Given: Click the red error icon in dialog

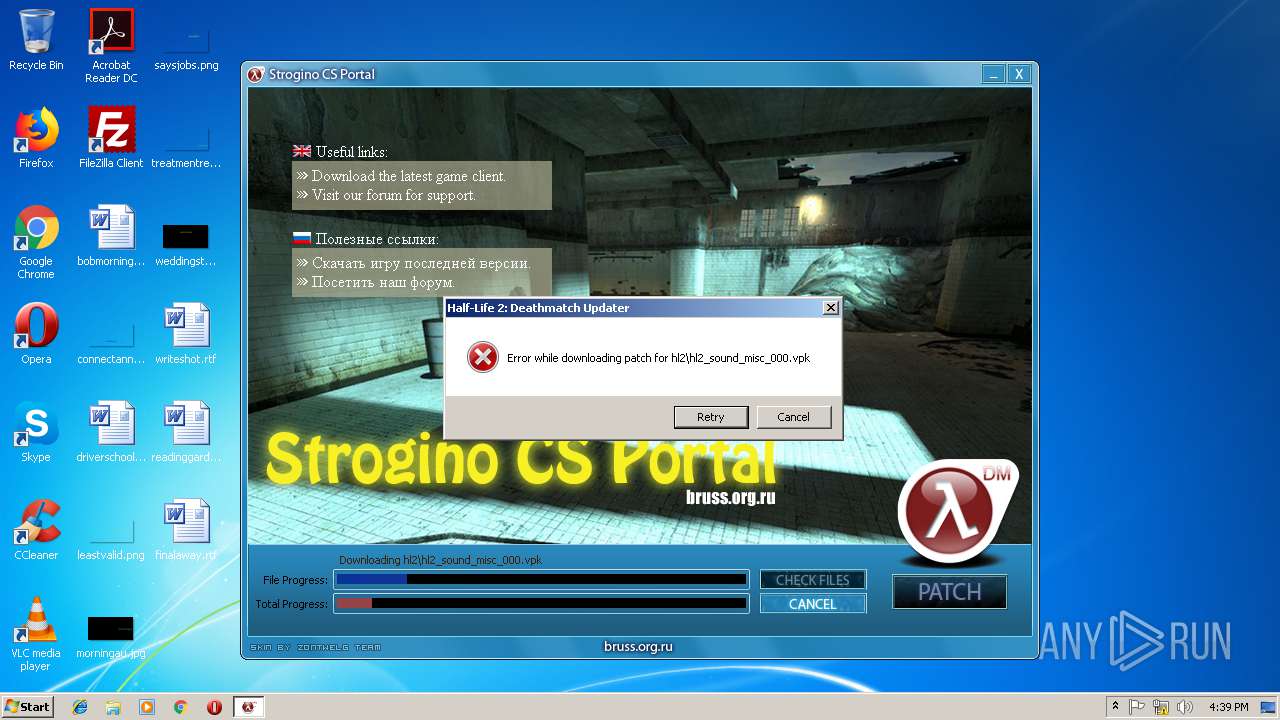Looking at the screenshot, I should point(483,357).
